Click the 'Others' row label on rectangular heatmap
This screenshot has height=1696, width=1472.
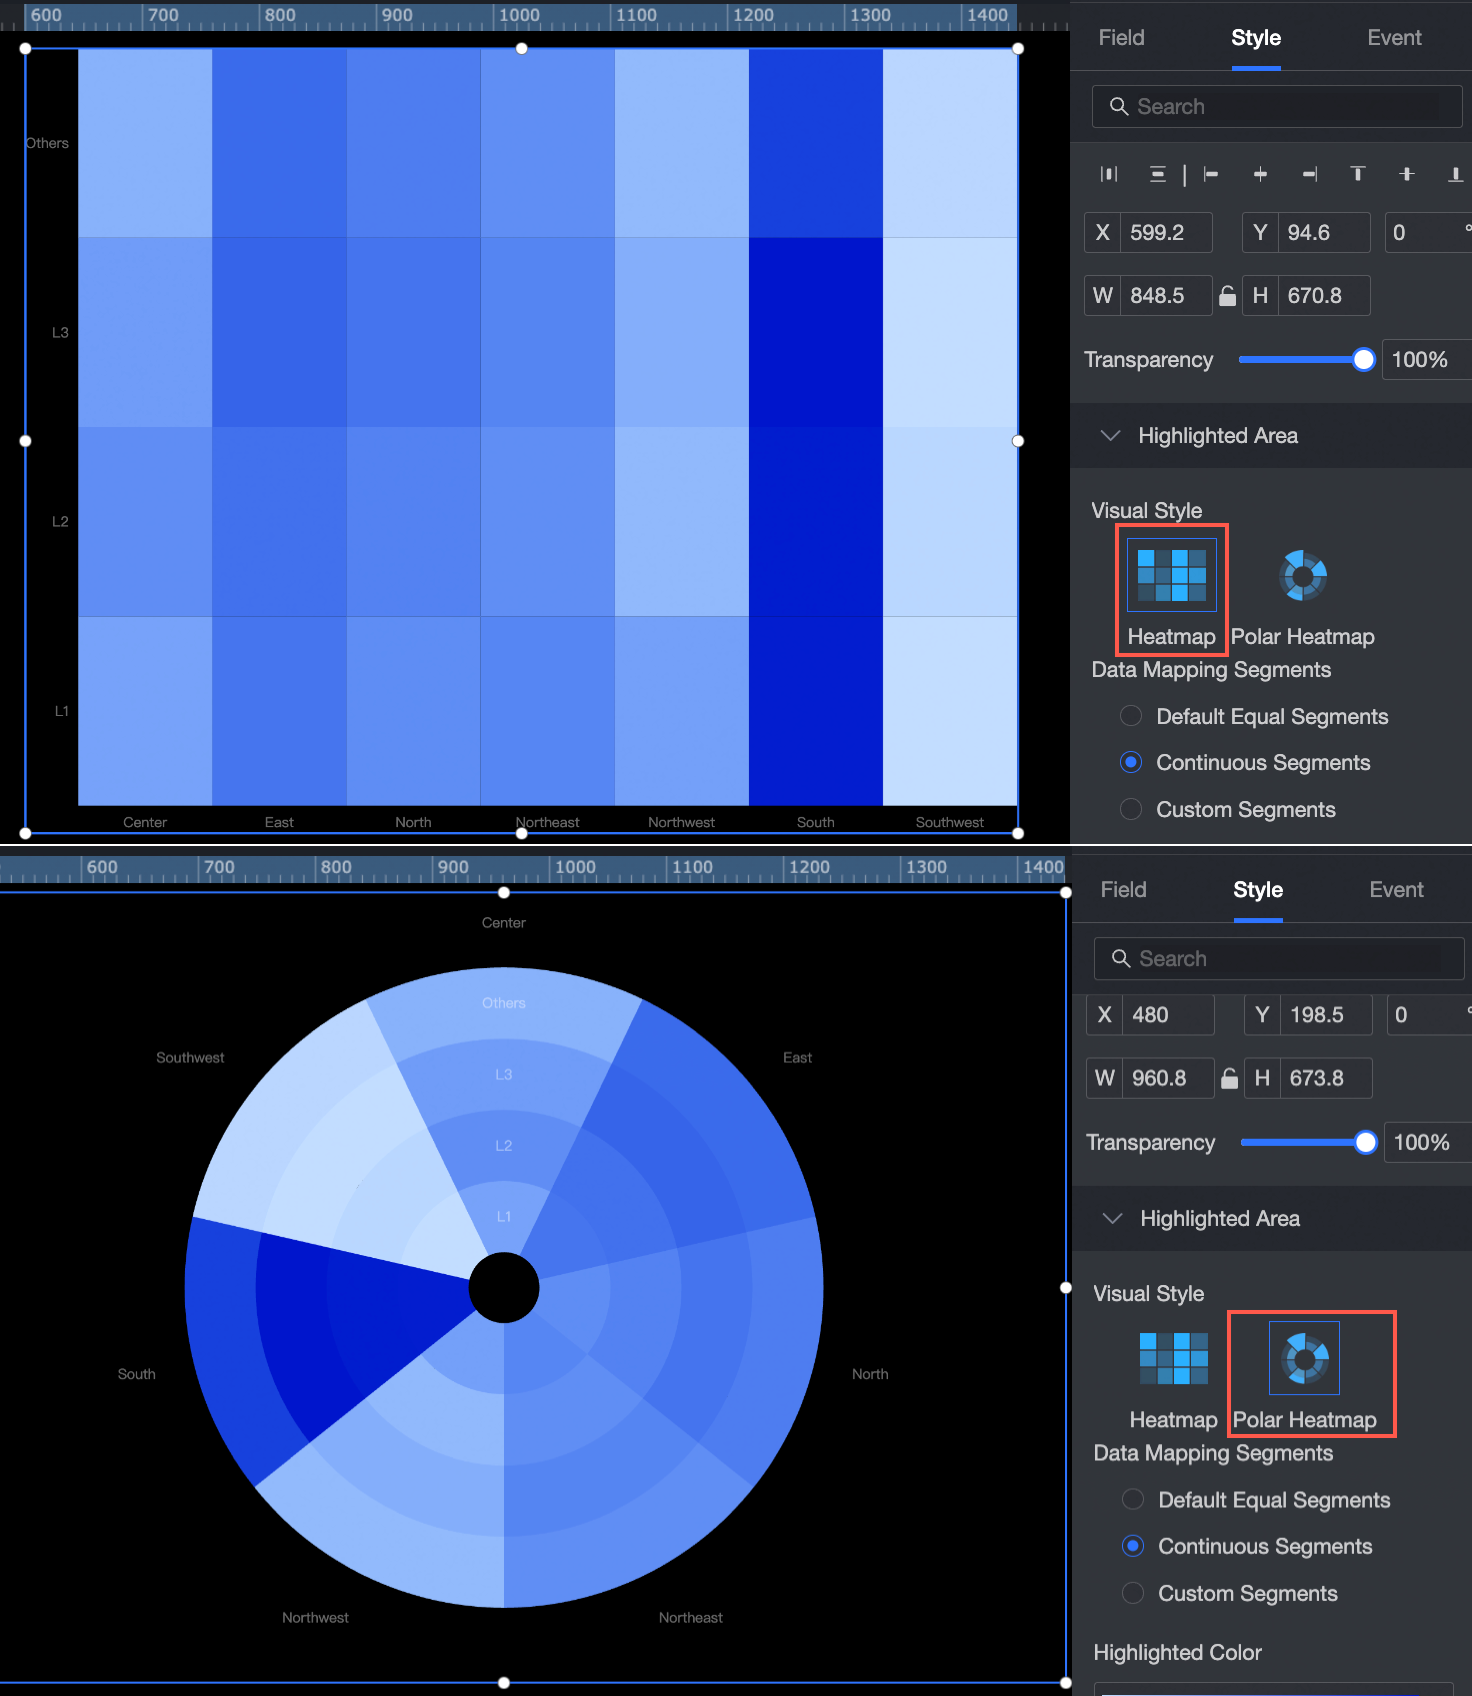coord(47,143)
